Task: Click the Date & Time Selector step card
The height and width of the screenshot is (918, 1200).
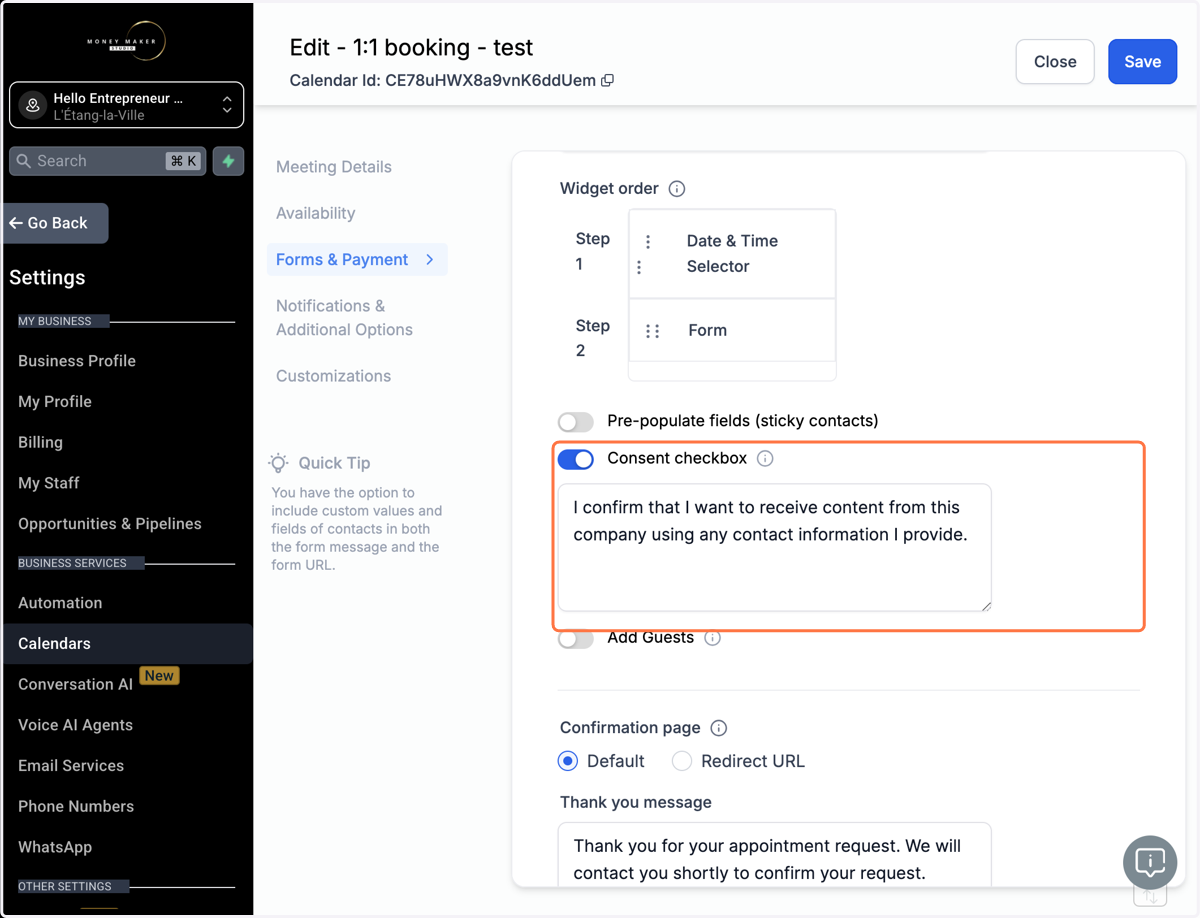Action: (732, 254)
